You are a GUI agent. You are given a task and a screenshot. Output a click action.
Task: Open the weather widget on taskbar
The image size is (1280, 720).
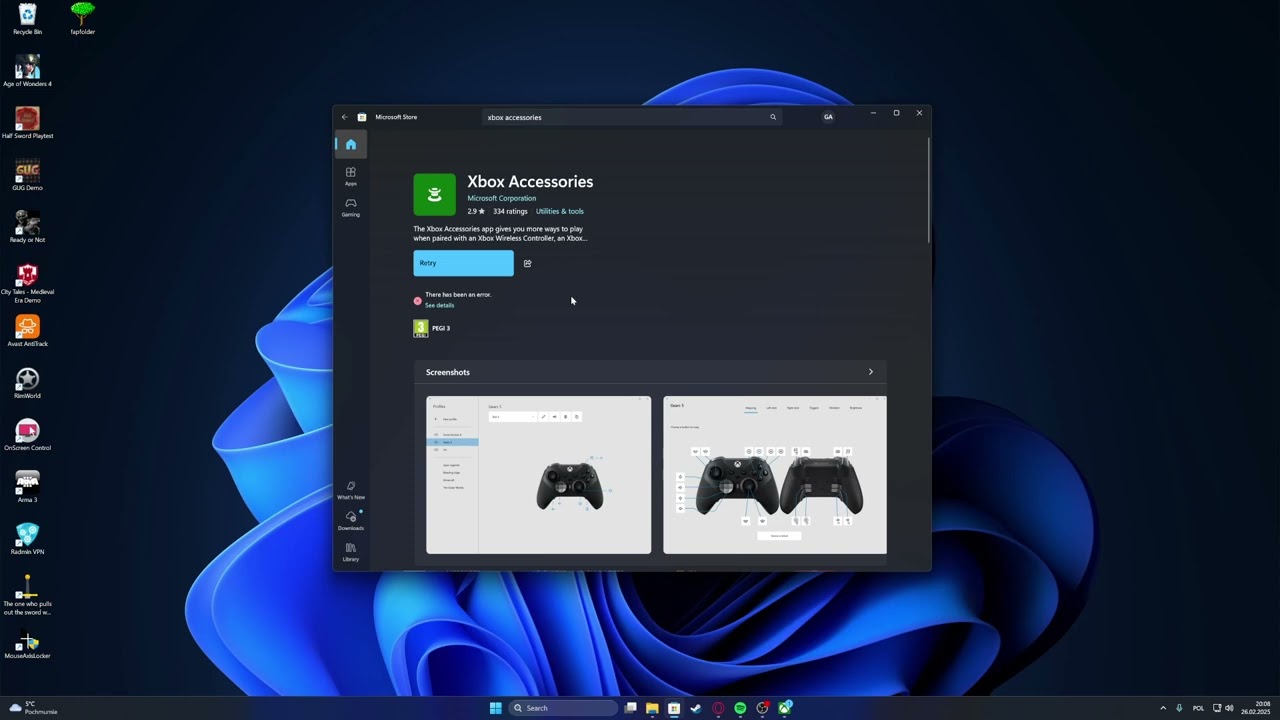pos(33,708)
